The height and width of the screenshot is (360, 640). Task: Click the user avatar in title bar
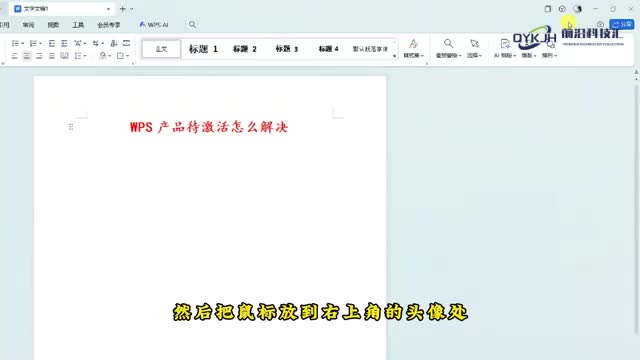coord(577,9)
